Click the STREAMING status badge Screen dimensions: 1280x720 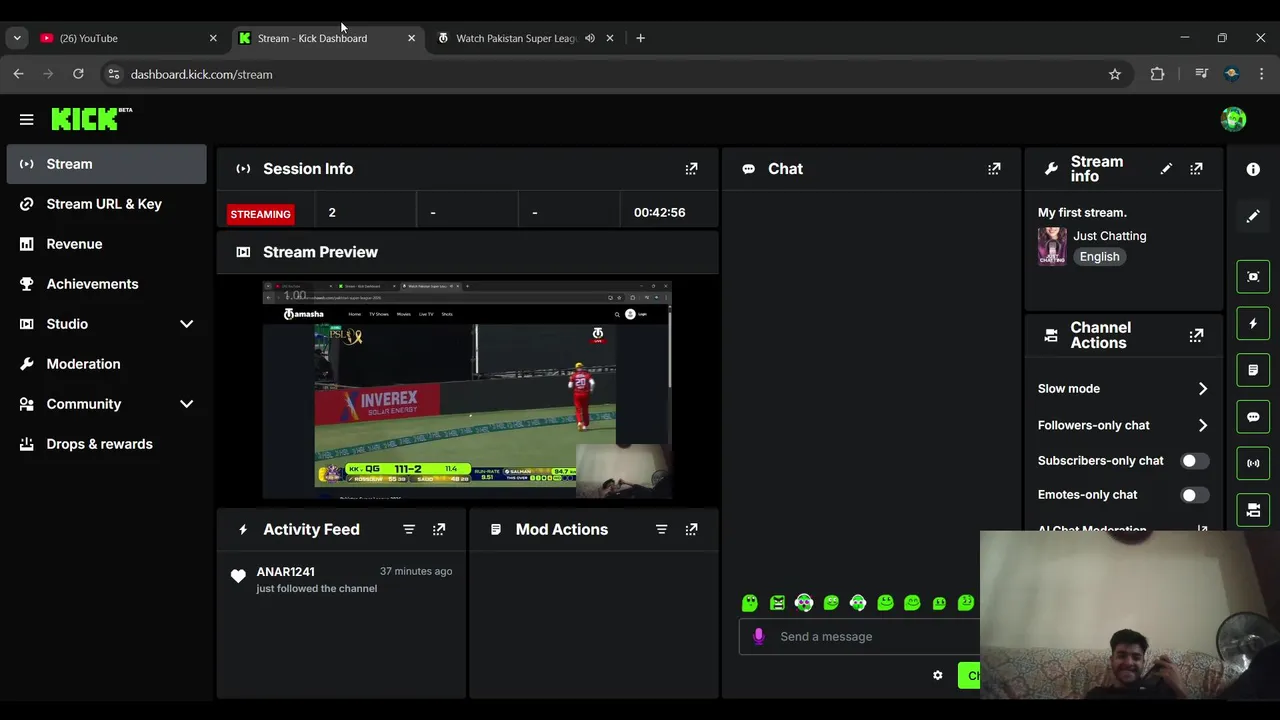(x=260, y=214)
